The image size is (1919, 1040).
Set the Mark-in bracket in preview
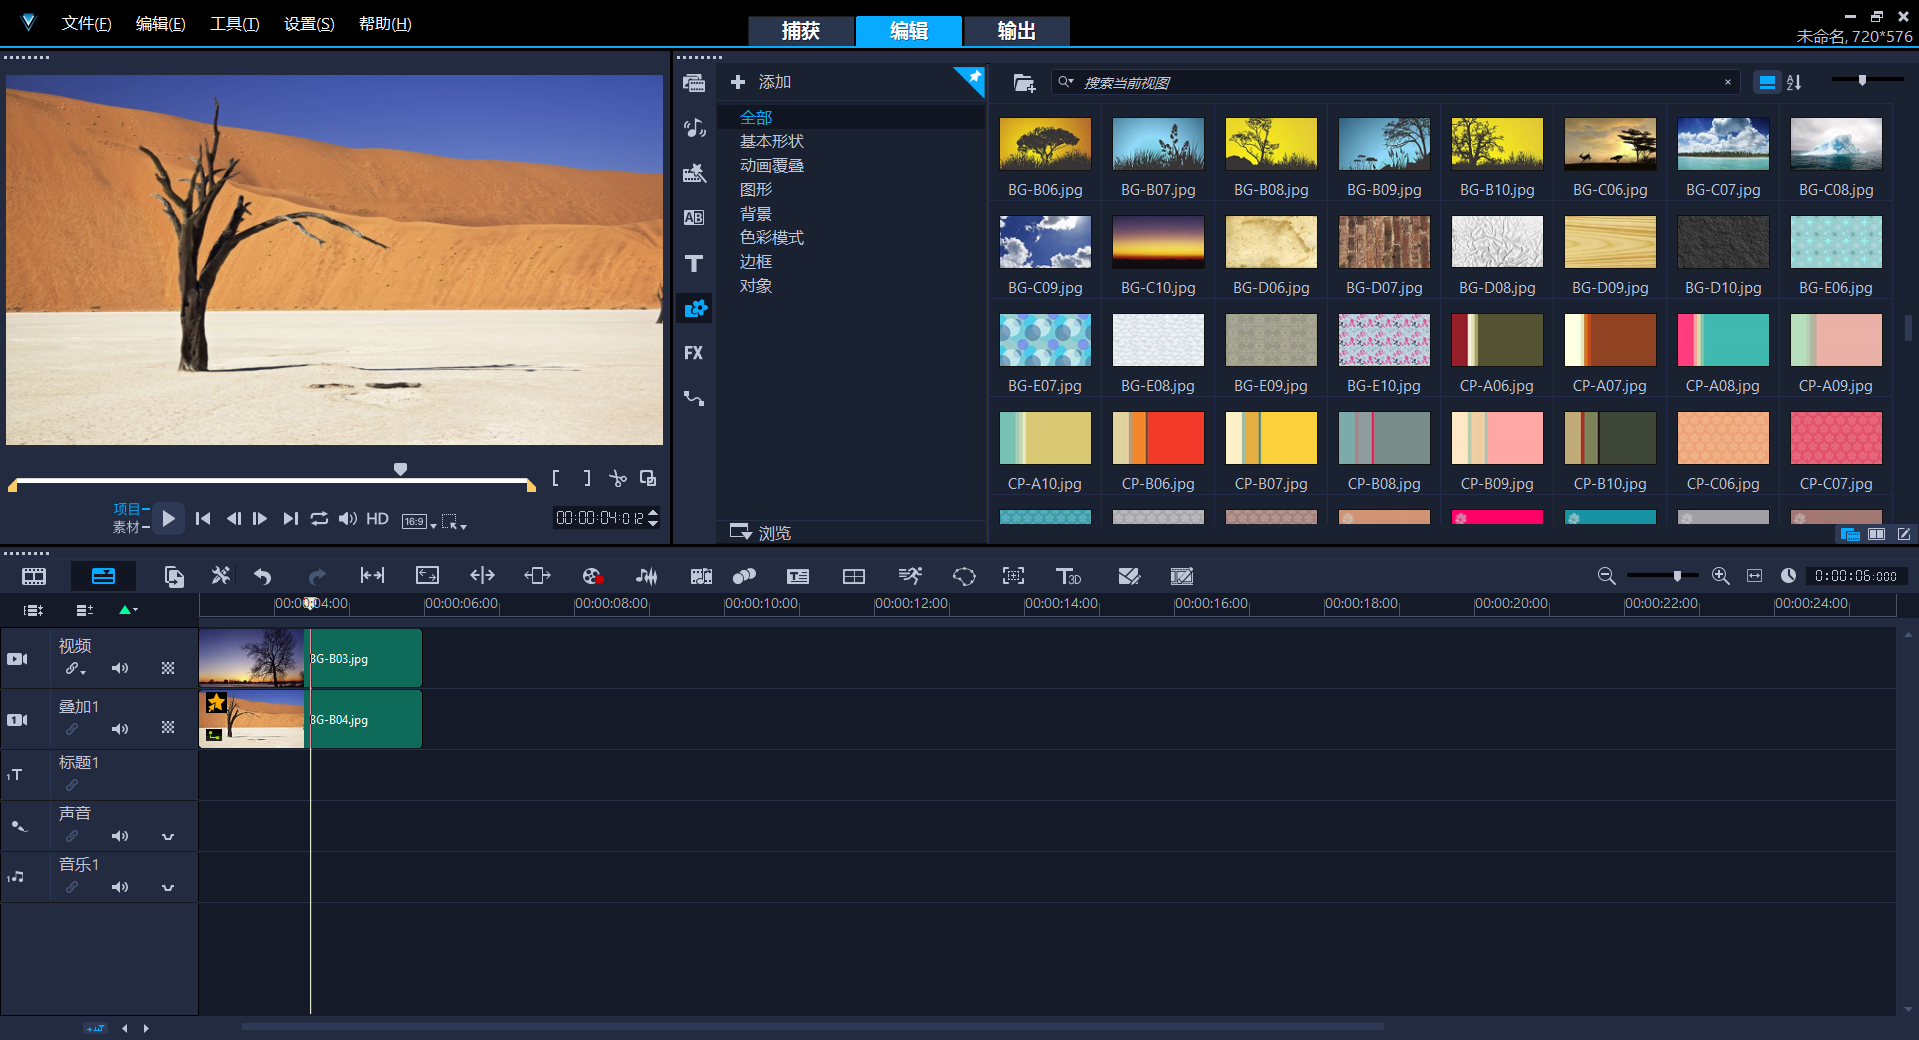[556, 479]
